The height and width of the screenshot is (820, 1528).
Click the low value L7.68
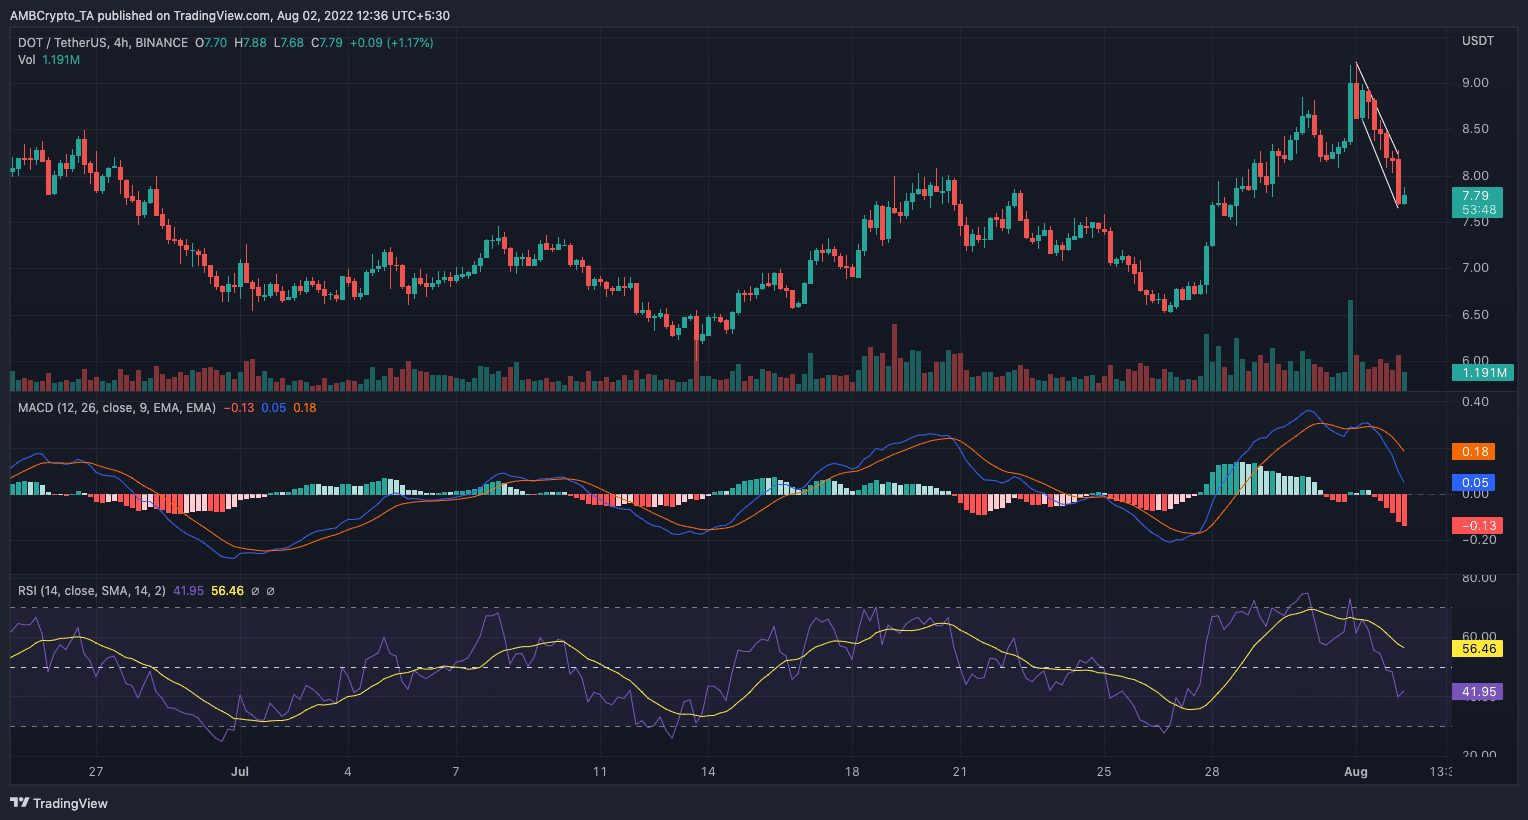coord(289,43)
